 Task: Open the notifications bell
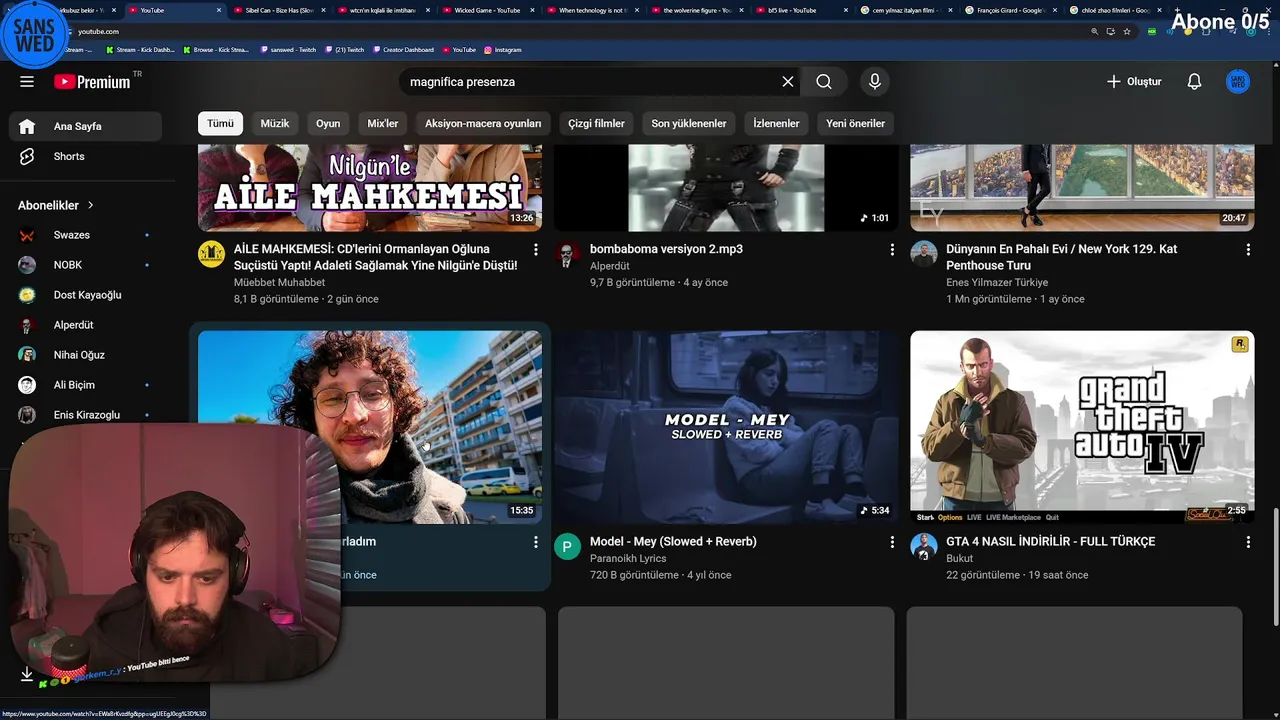[1194, 82]
